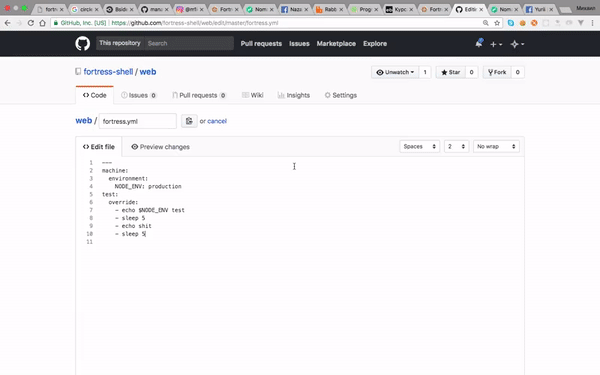Bookmark this page with the star
The width and height of the screenshot is (600, 375).
tap(497, 23)
